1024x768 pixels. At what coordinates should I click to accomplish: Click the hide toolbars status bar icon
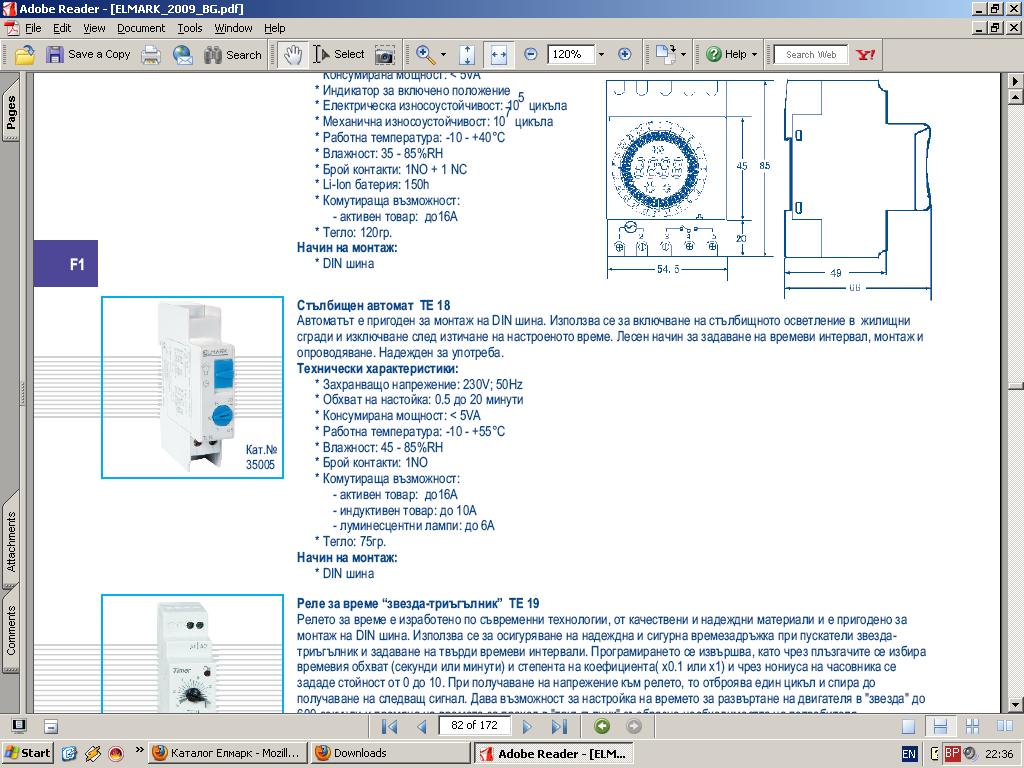[x=51, y=726]
